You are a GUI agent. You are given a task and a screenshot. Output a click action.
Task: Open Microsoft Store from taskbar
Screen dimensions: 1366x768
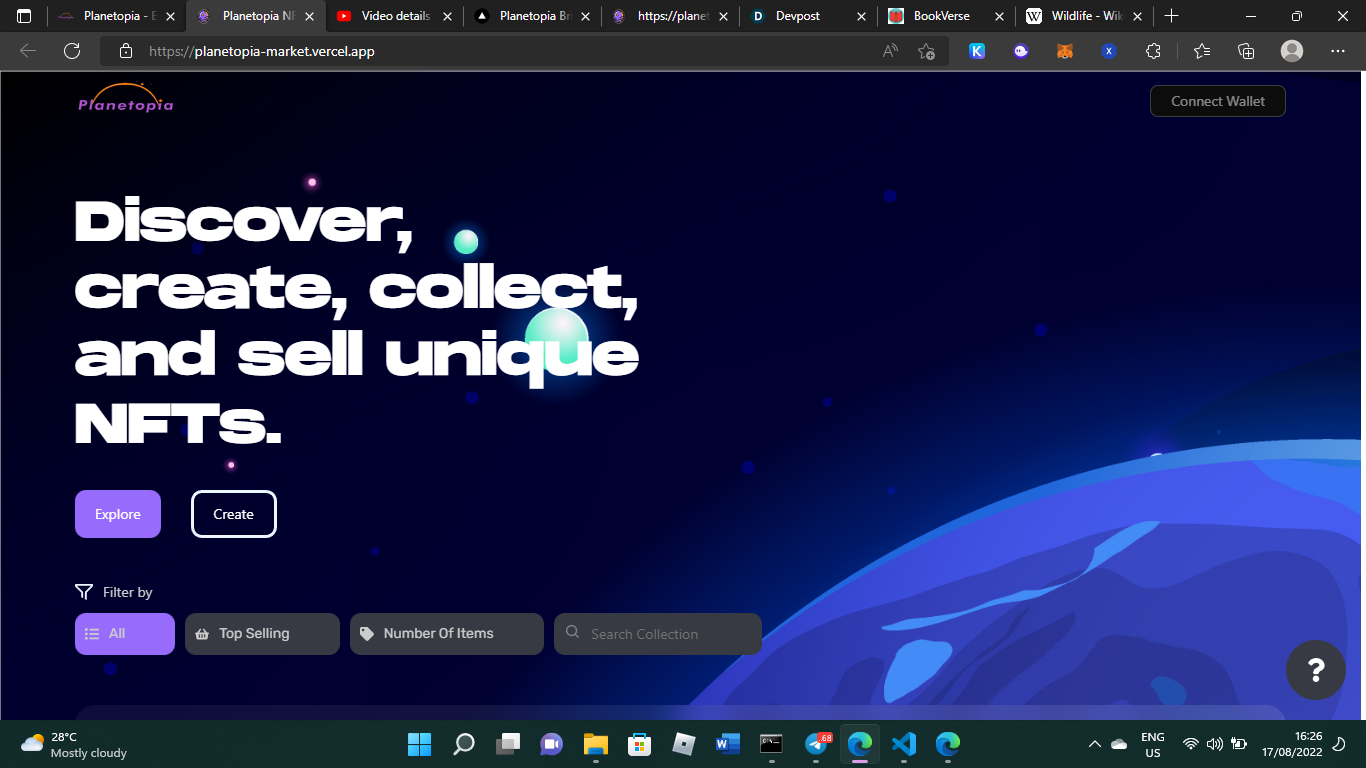pyautogui.click(x=640, y=744)
